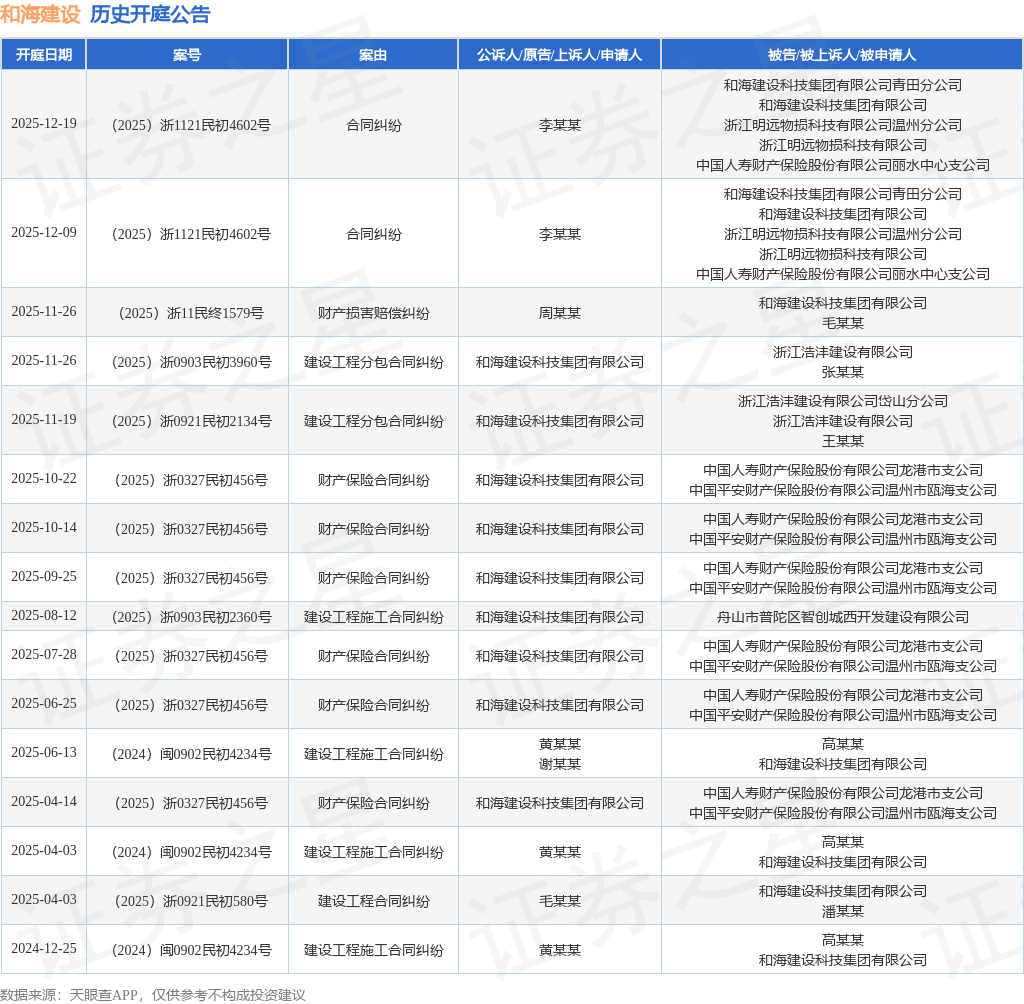The width and height of the screenshot is (1024, 1004).
Task: Click the date 2025-12-19
Action: pos(44,123)
